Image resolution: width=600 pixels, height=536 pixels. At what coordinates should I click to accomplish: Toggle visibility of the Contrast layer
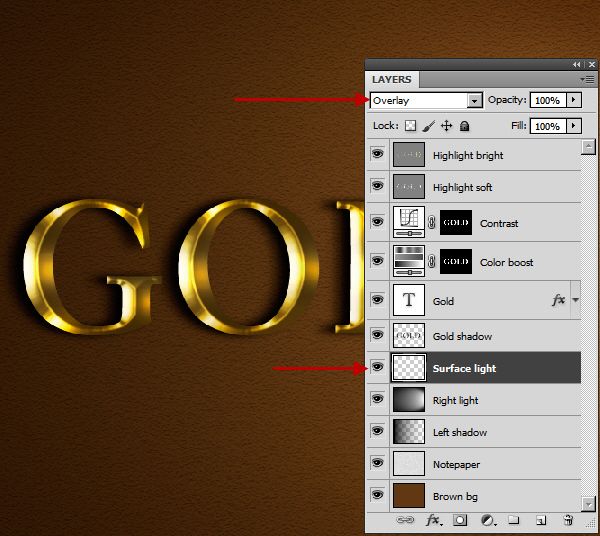pyautogui.click(x=377, y=222)
